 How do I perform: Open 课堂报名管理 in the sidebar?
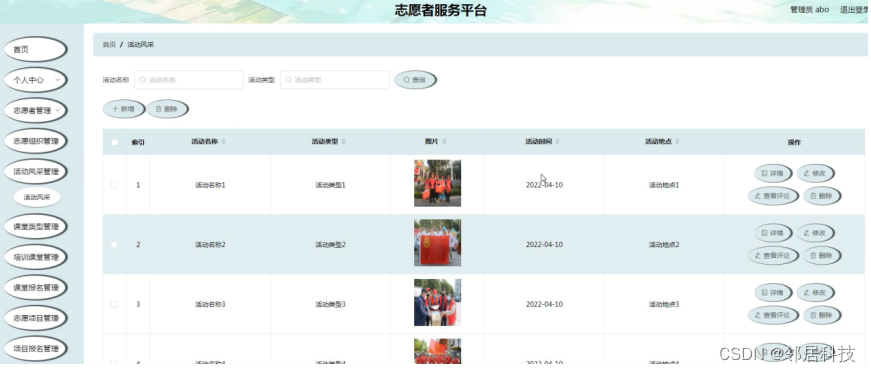pos(36,288)
